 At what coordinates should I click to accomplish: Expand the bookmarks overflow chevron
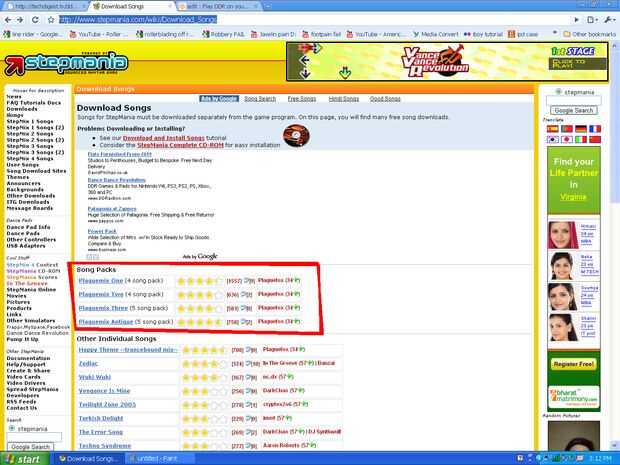click(555, 33)
